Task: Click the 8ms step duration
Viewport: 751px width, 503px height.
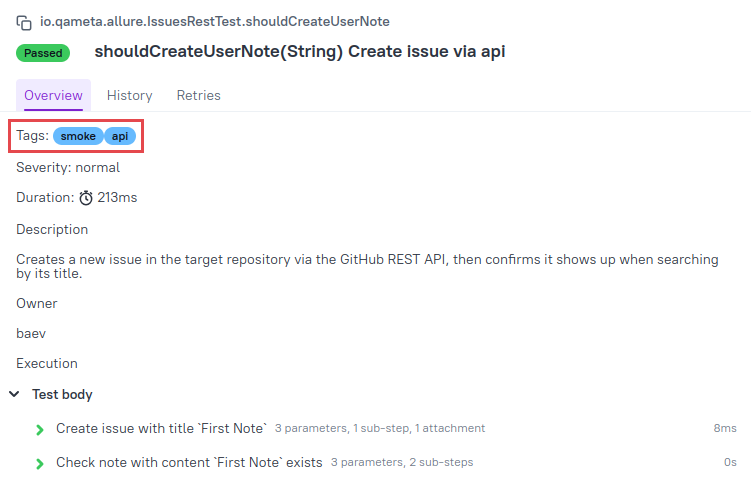Action: tap(725, 428)
